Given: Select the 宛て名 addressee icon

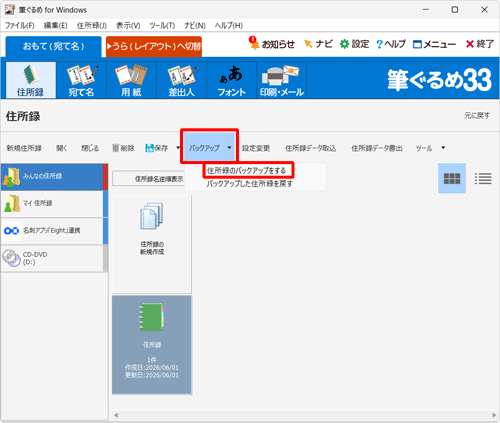Looking at the screenshot, I should pos(81,80).
